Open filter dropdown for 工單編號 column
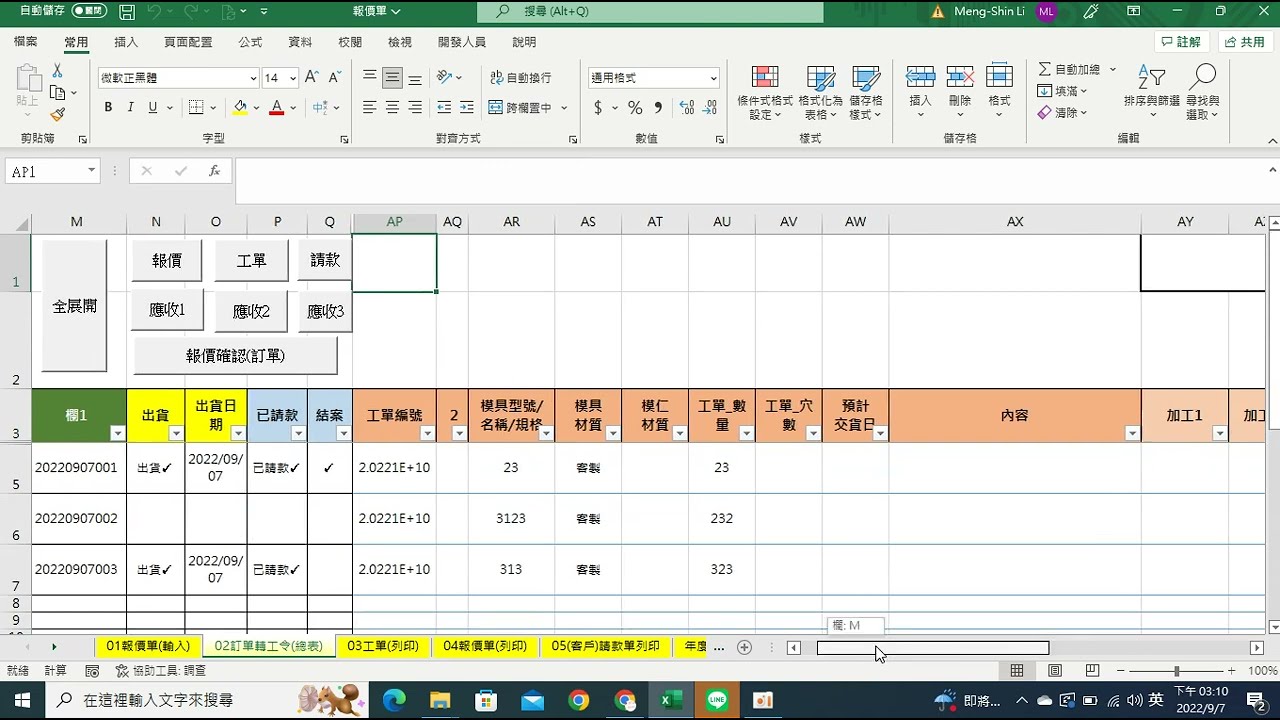 427,433
